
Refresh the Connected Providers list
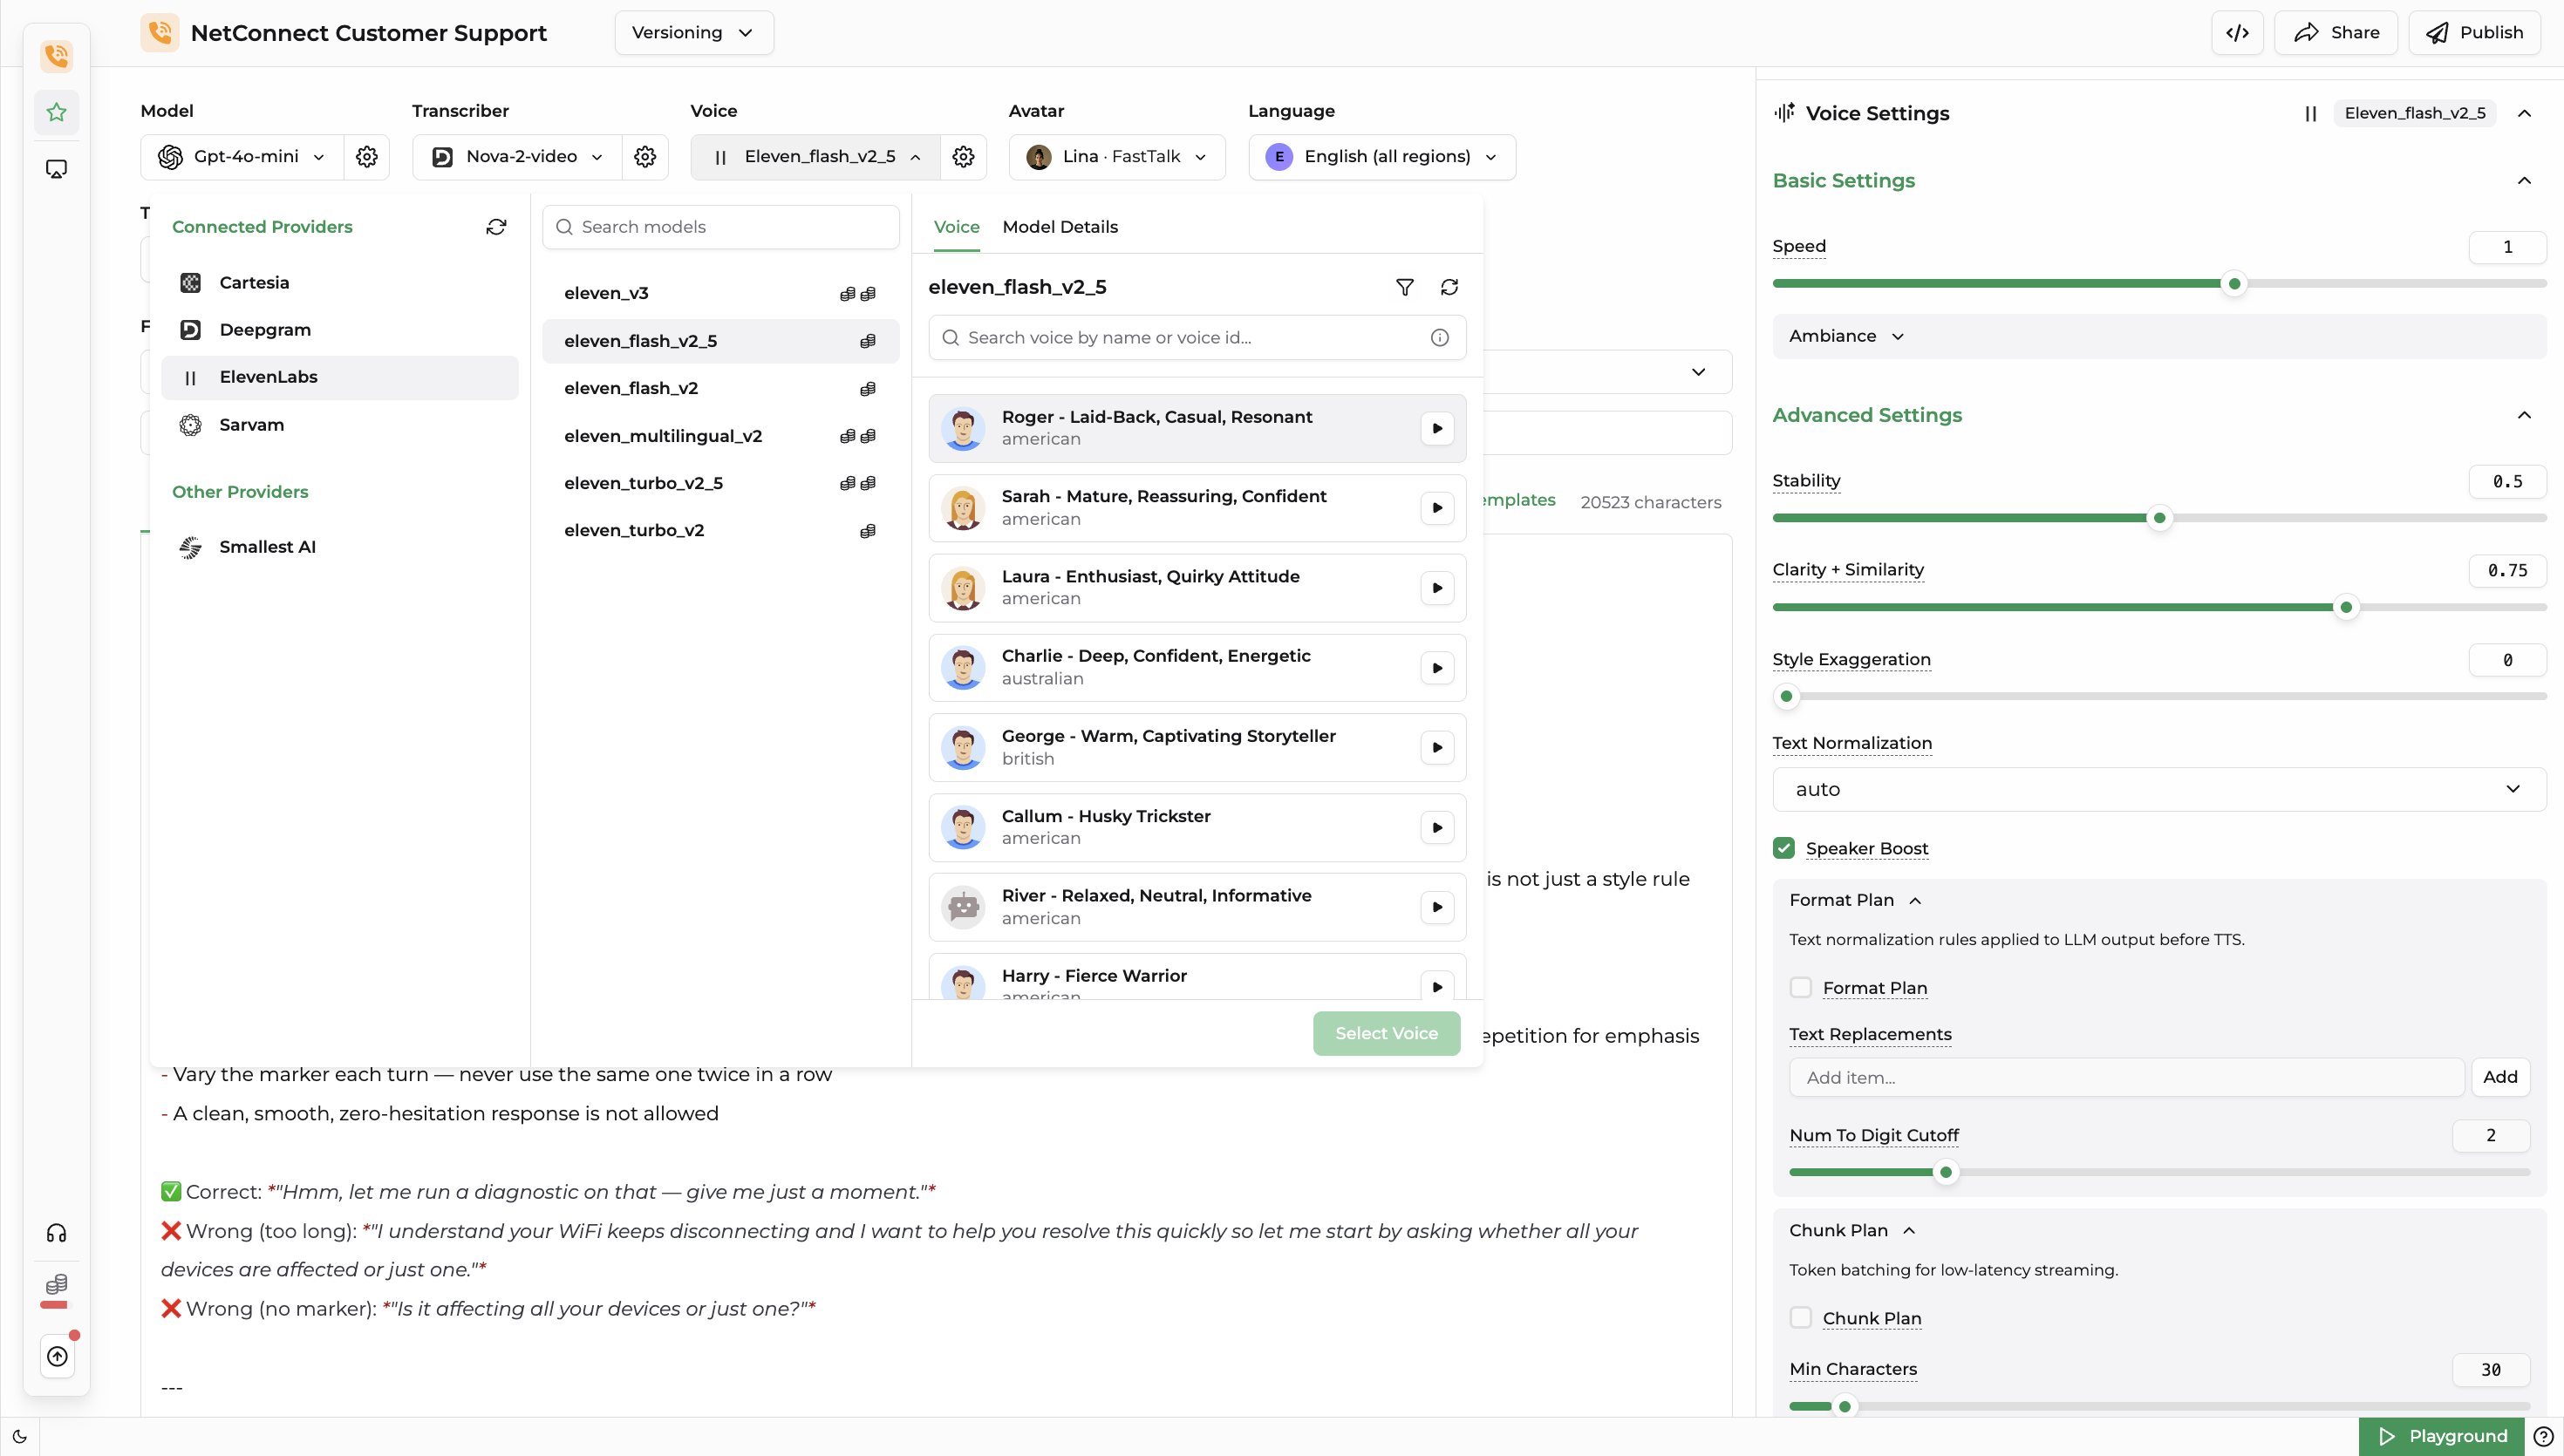[496, 227]
